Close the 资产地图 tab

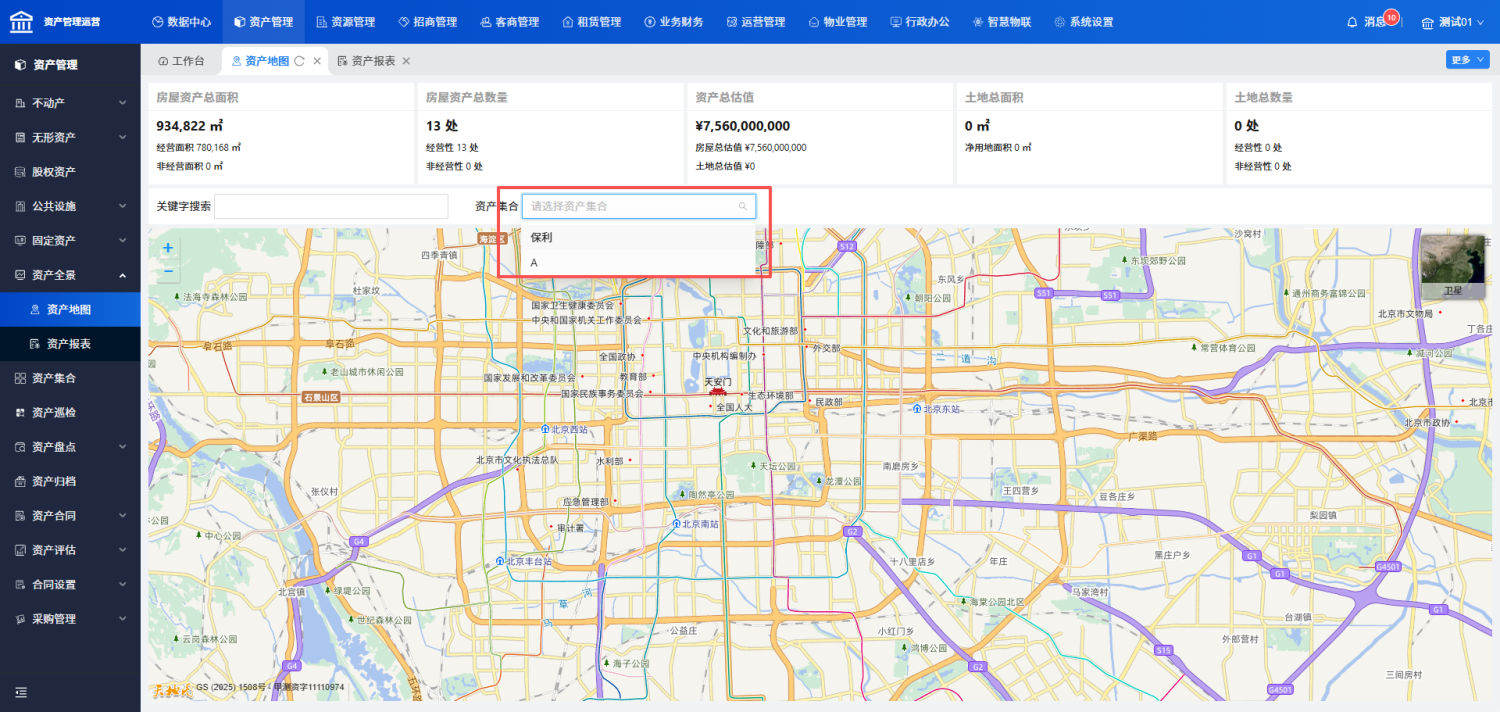coord(317,61)
